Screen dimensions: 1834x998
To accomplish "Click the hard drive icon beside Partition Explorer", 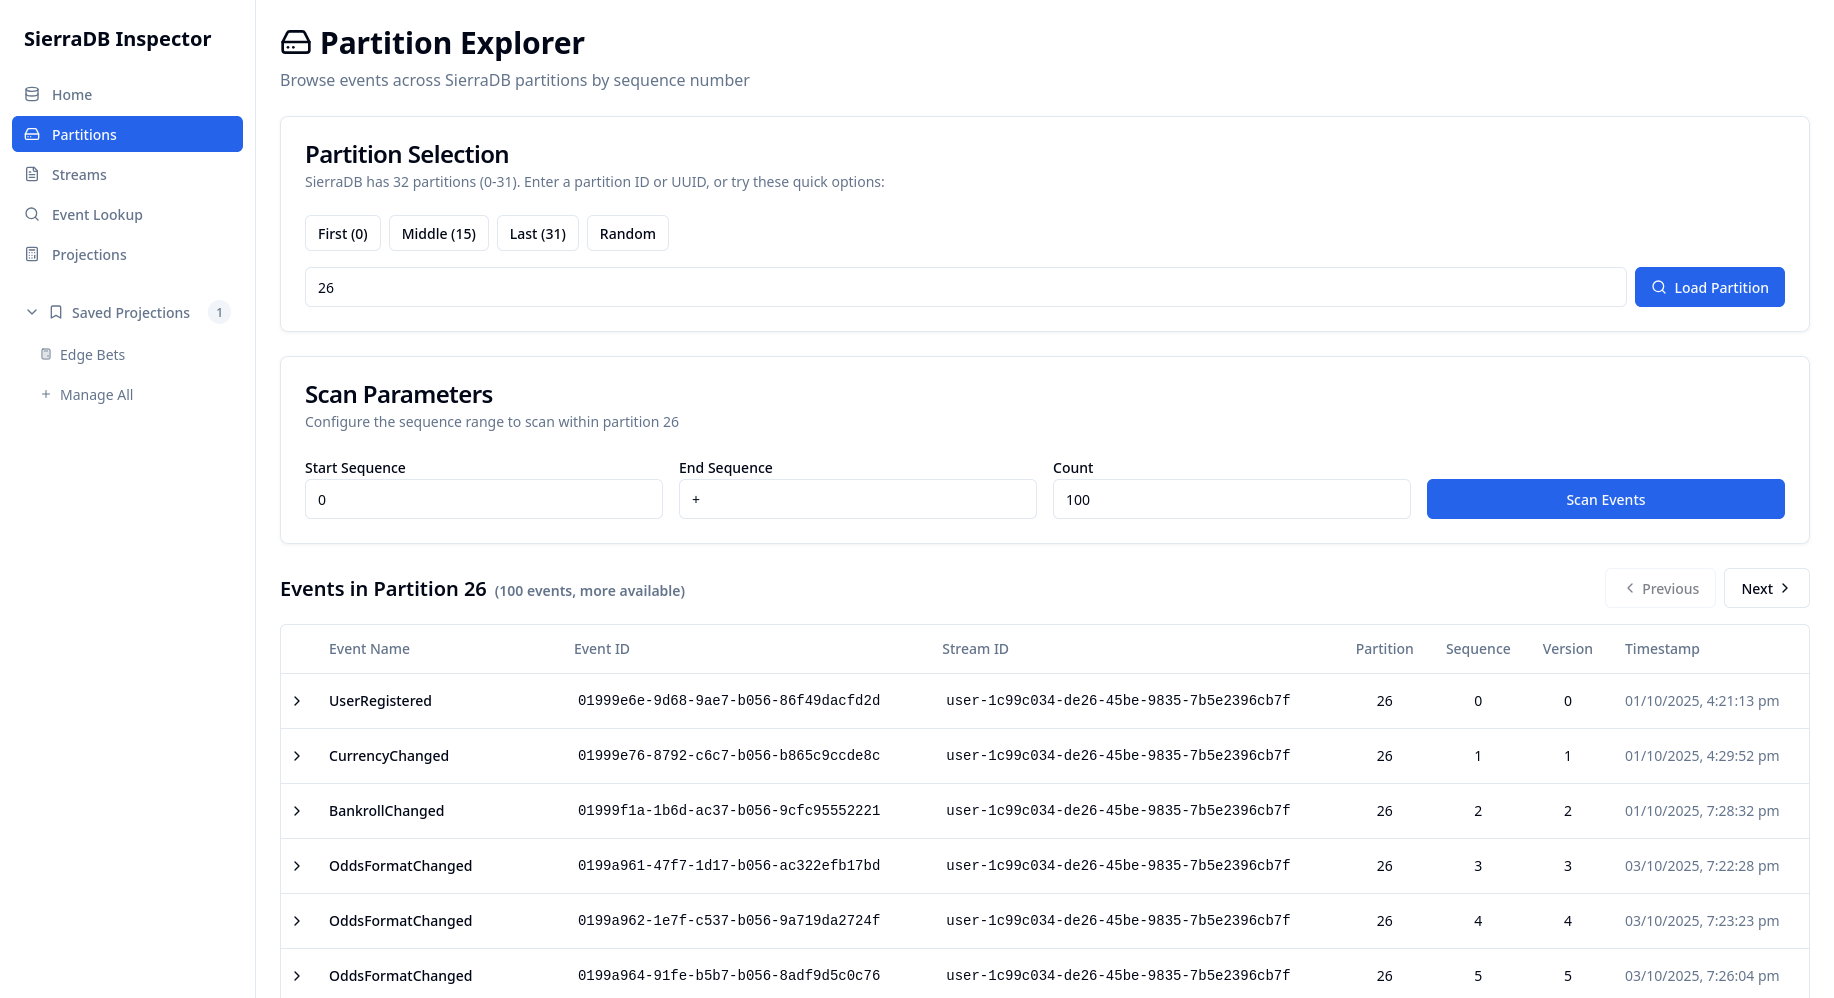I will tap(296, 42).
